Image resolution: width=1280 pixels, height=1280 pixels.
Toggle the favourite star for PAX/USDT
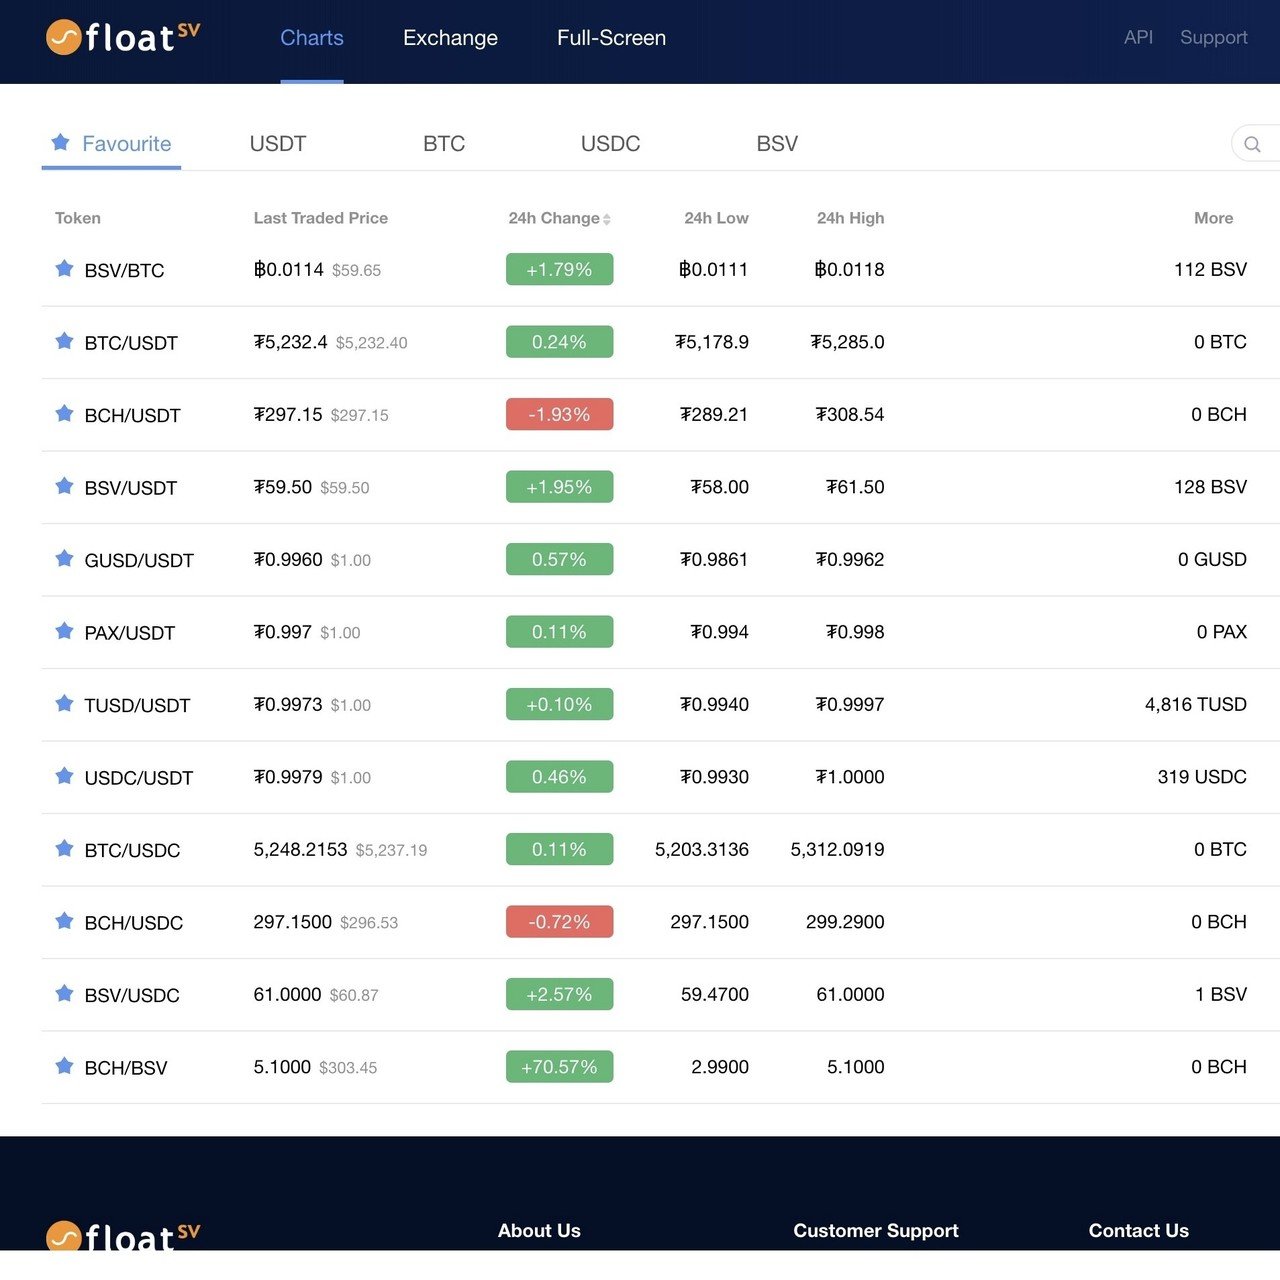coord(65,631)
